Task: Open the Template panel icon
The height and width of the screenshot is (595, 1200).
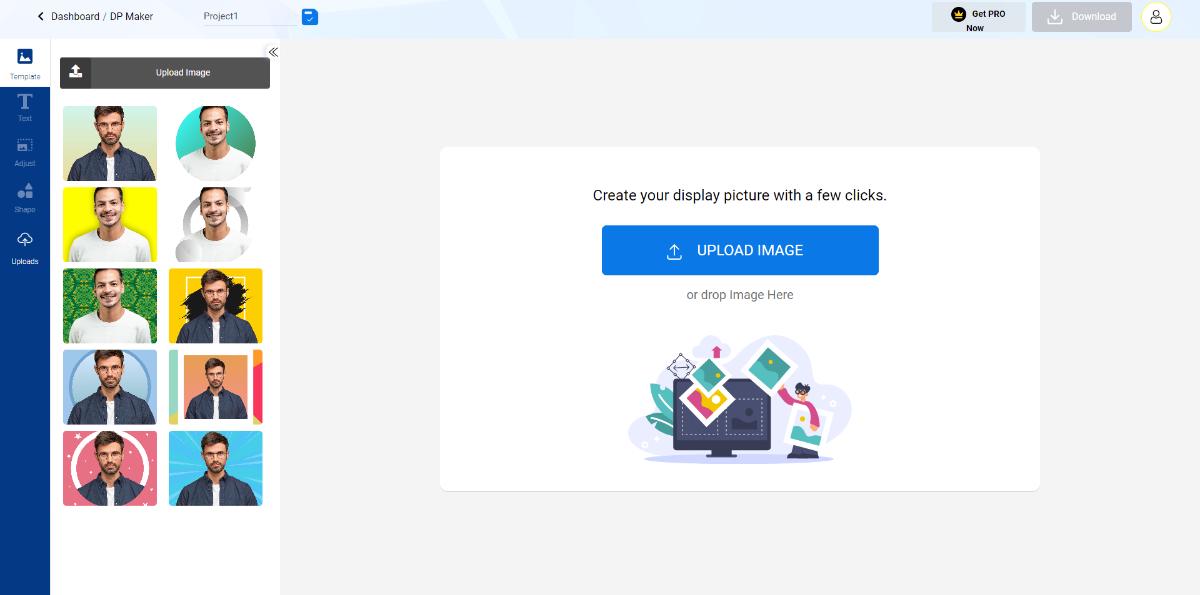Action: click(x=25, y=58)
